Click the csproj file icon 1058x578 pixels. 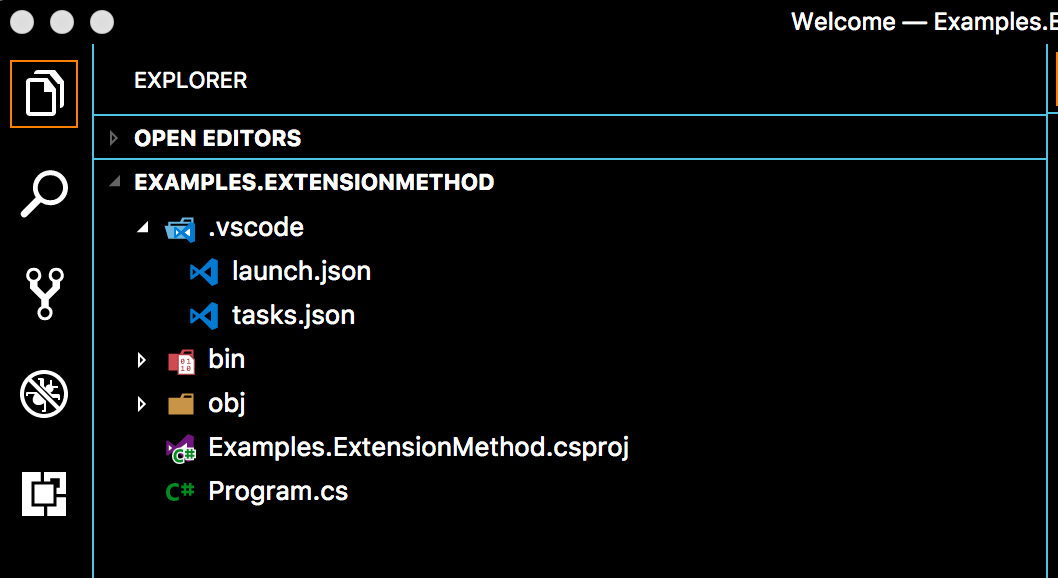click(x=180, y=449)
